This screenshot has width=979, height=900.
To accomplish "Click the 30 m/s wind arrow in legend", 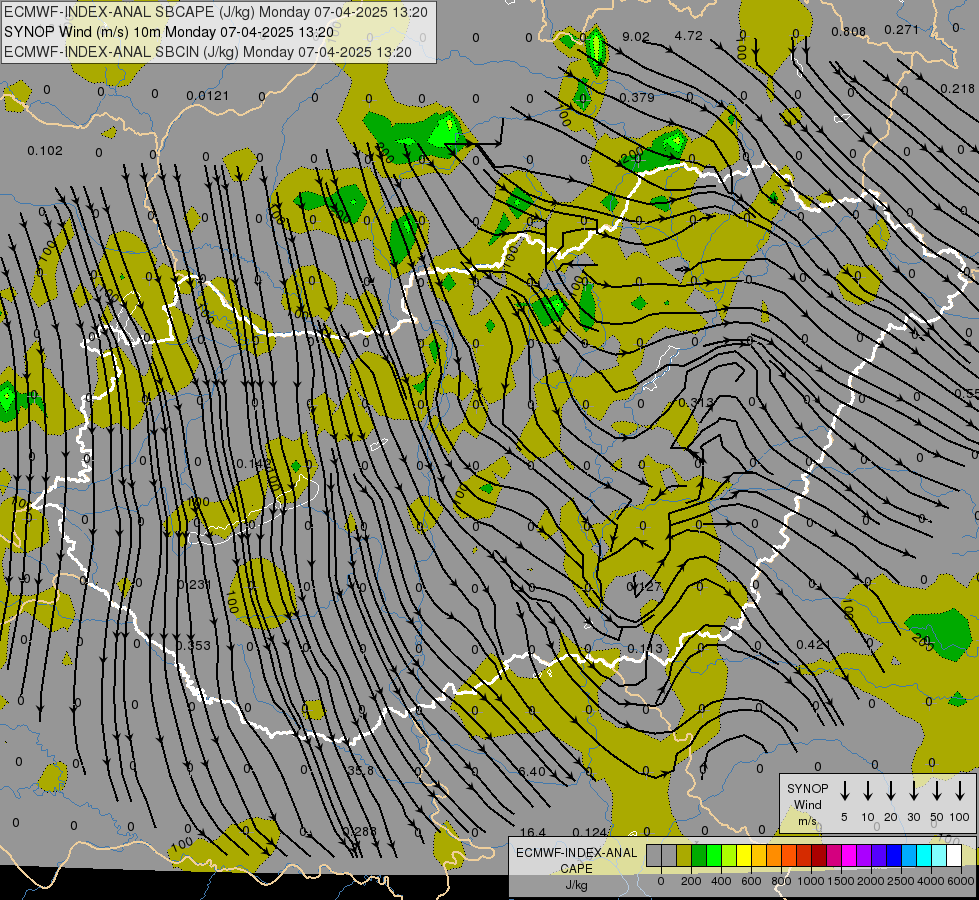I will 913,791.
